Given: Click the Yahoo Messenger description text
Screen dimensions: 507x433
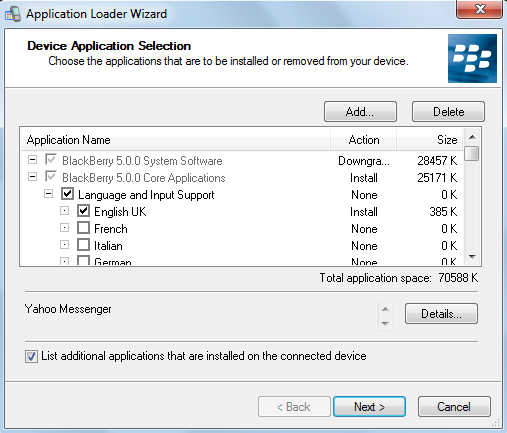Looking at the screenshot, I should pos(68,309).
